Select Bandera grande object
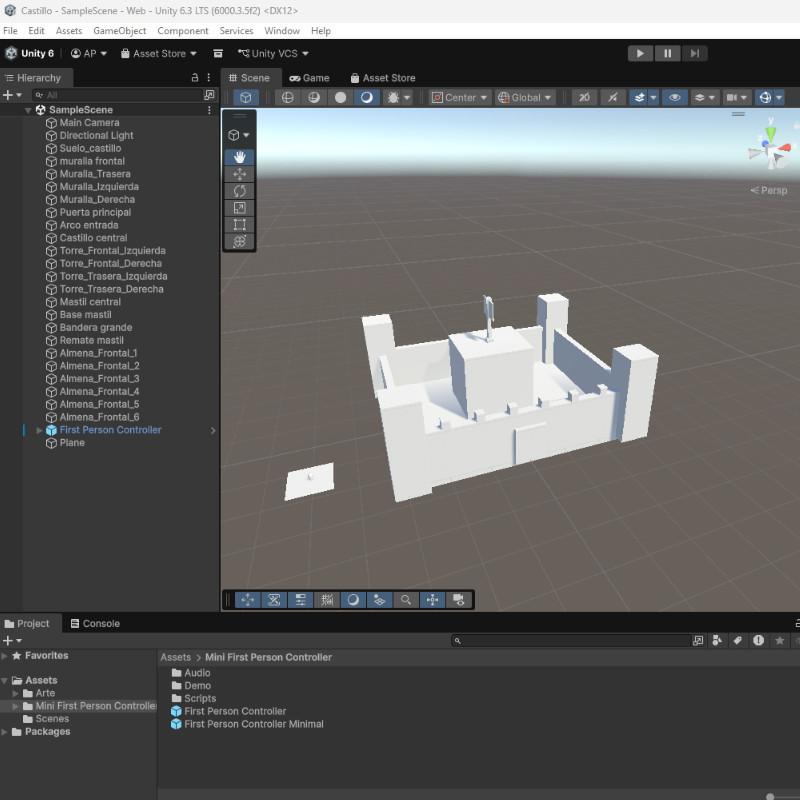800x800 pixels. click(x=96, y=328)
